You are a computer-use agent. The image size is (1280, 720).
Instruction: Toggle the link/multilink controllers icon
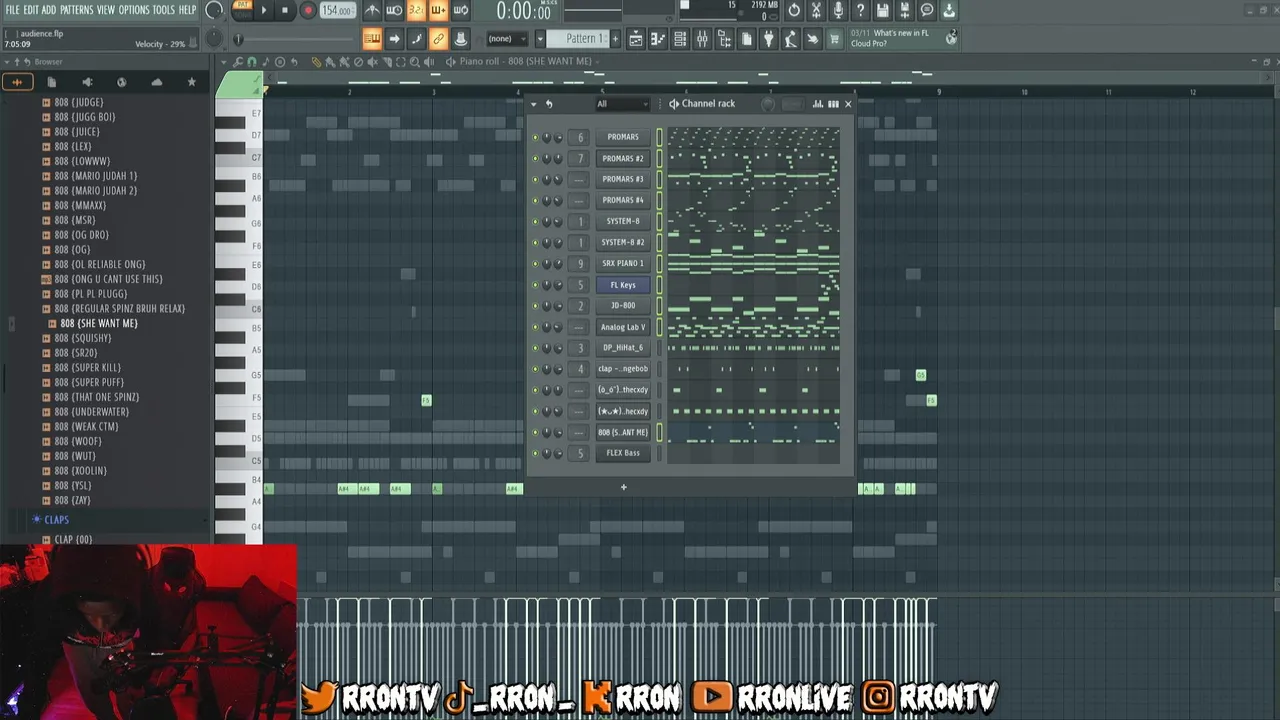coord(438,39)
